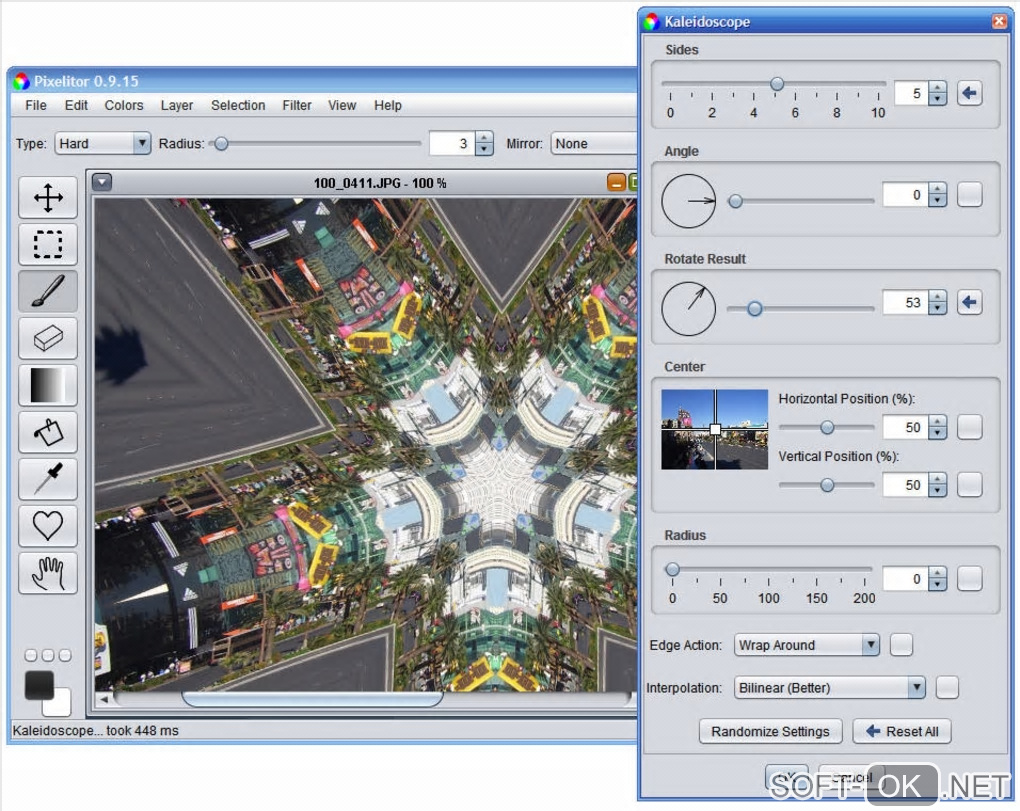The image size is (1020, 811).
Task: Click the Rotate Result slider handle
Action: [755, 309]
